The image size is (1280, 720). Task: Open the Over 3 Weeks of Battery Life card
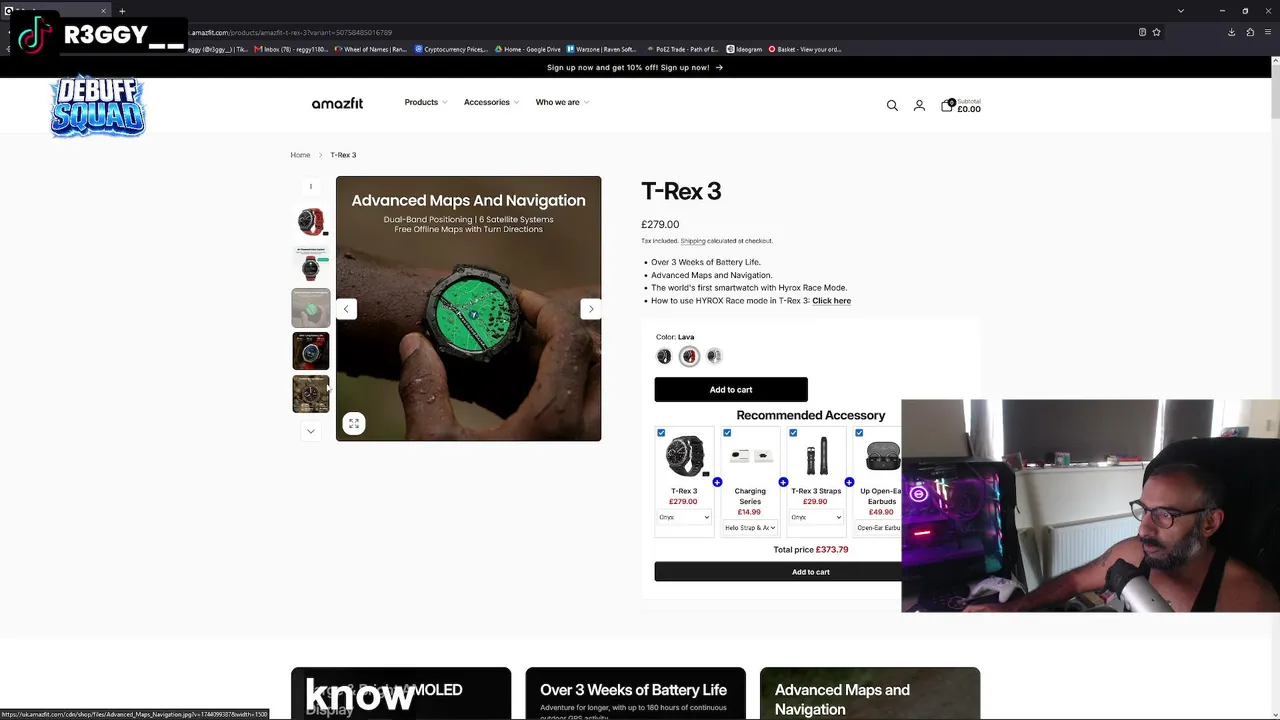pyautogui.click(x=635, y=693)
